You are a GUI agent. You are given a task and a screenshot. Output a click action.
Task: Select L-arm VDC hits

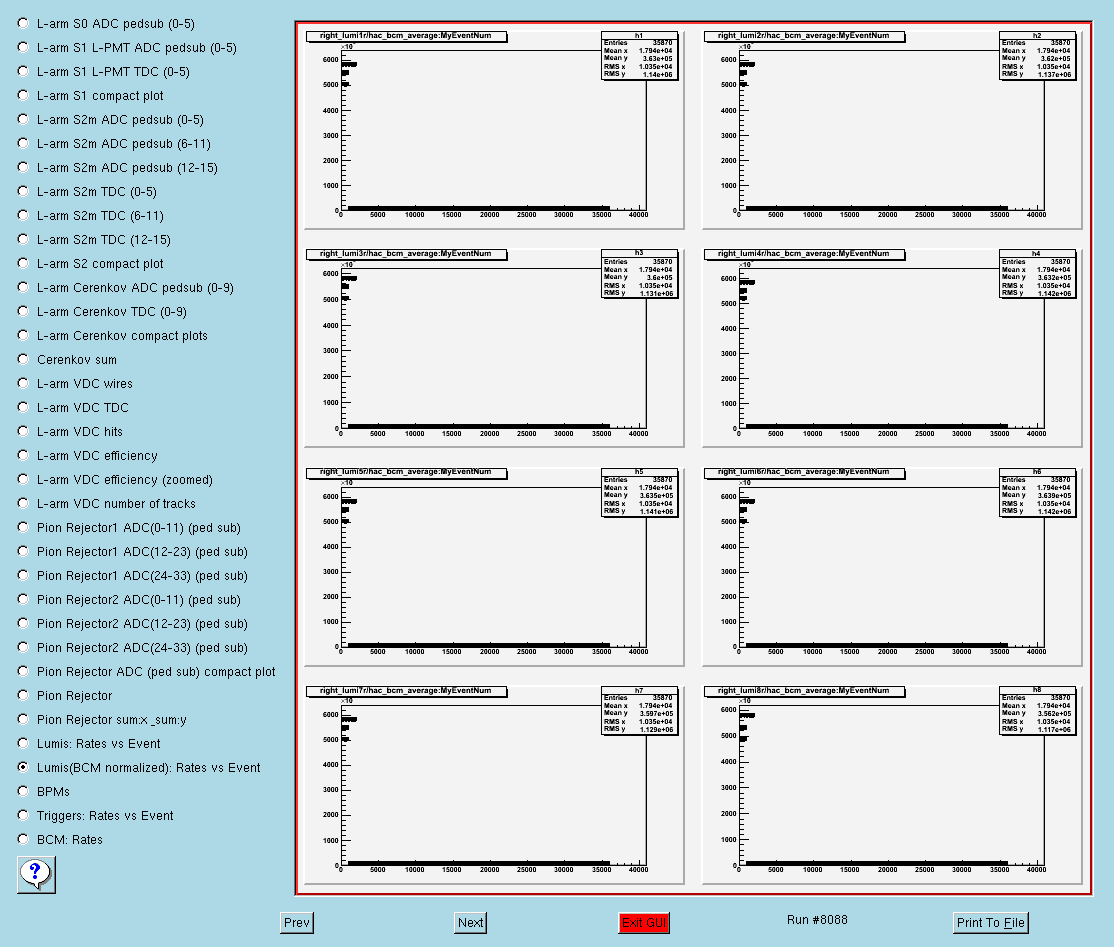(23, 431)
